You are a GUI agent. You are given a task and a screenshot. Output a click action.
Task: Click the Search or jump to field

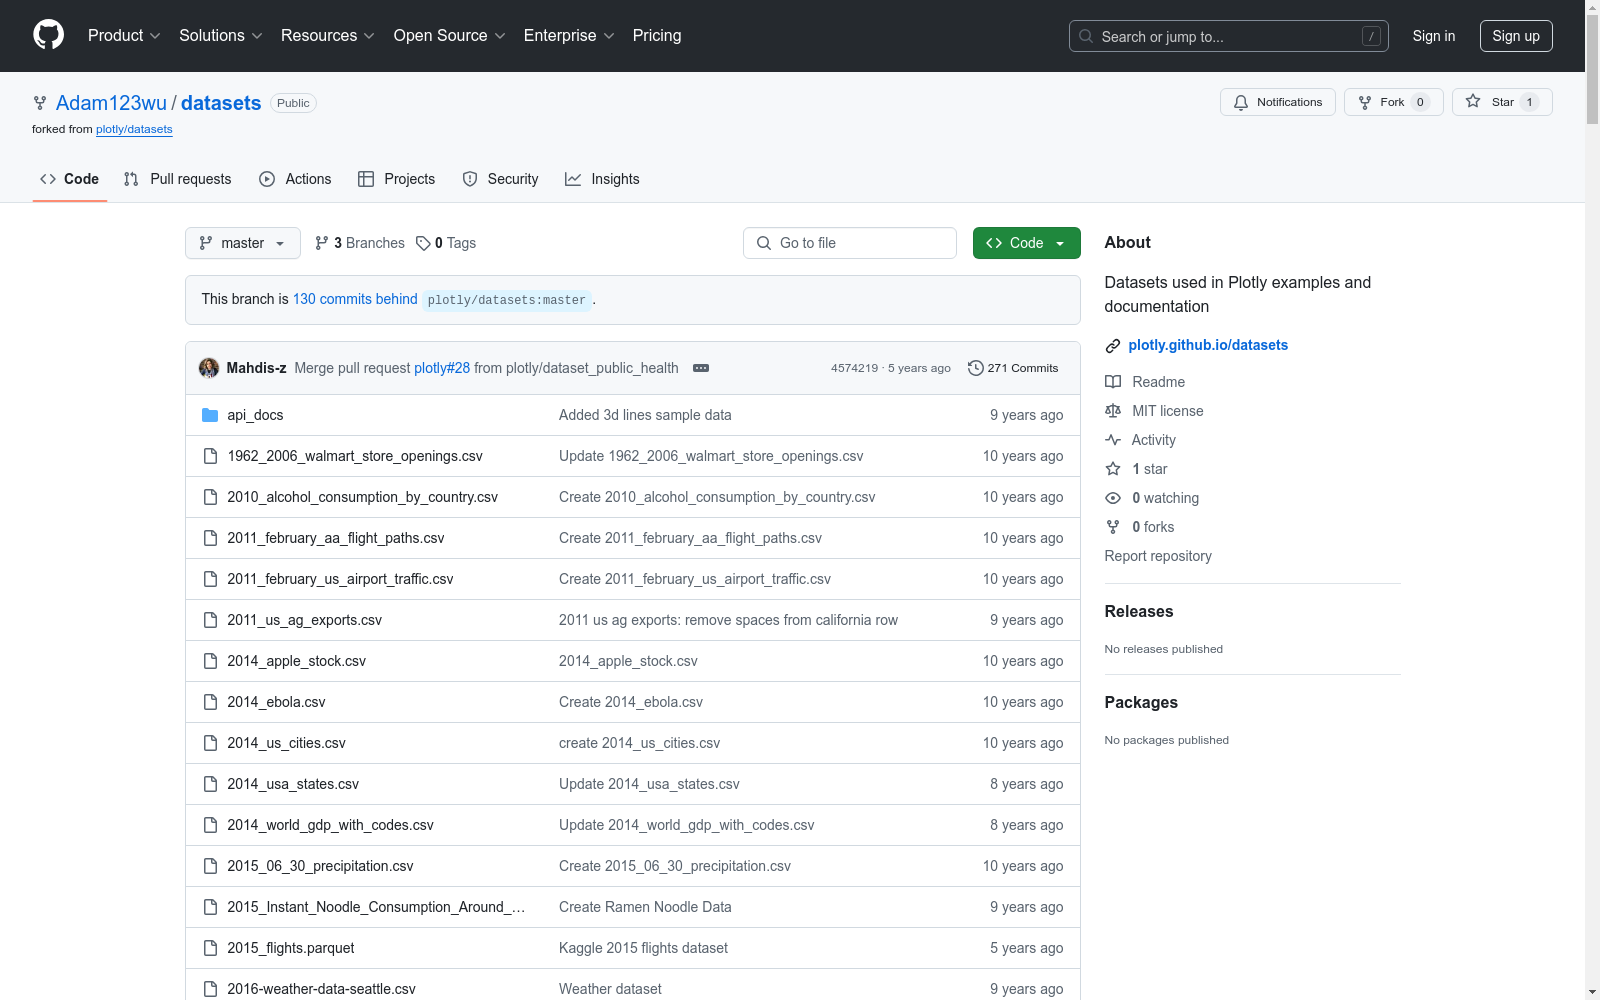[1229, 36]
